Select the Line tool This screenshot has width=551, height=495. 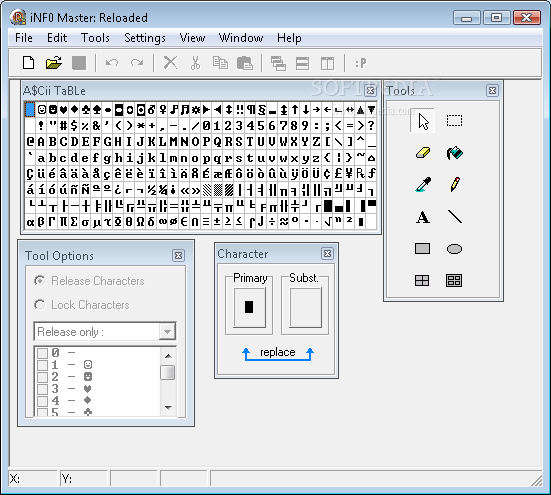pos(454,217)
